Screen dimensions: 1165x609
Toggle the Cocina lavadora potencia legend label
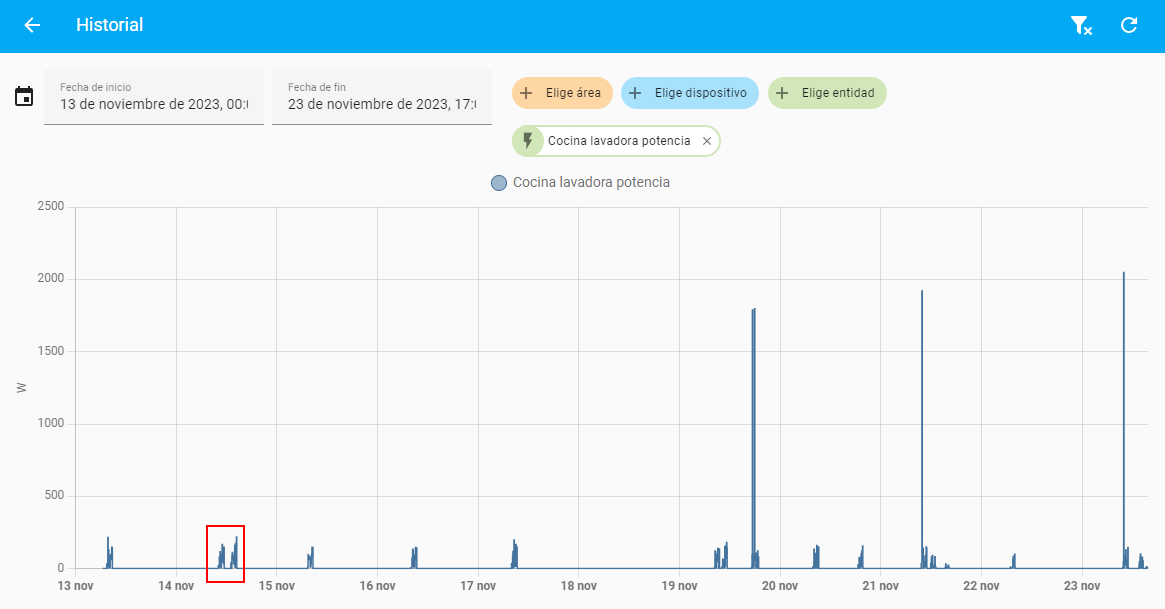click(591, 183)
